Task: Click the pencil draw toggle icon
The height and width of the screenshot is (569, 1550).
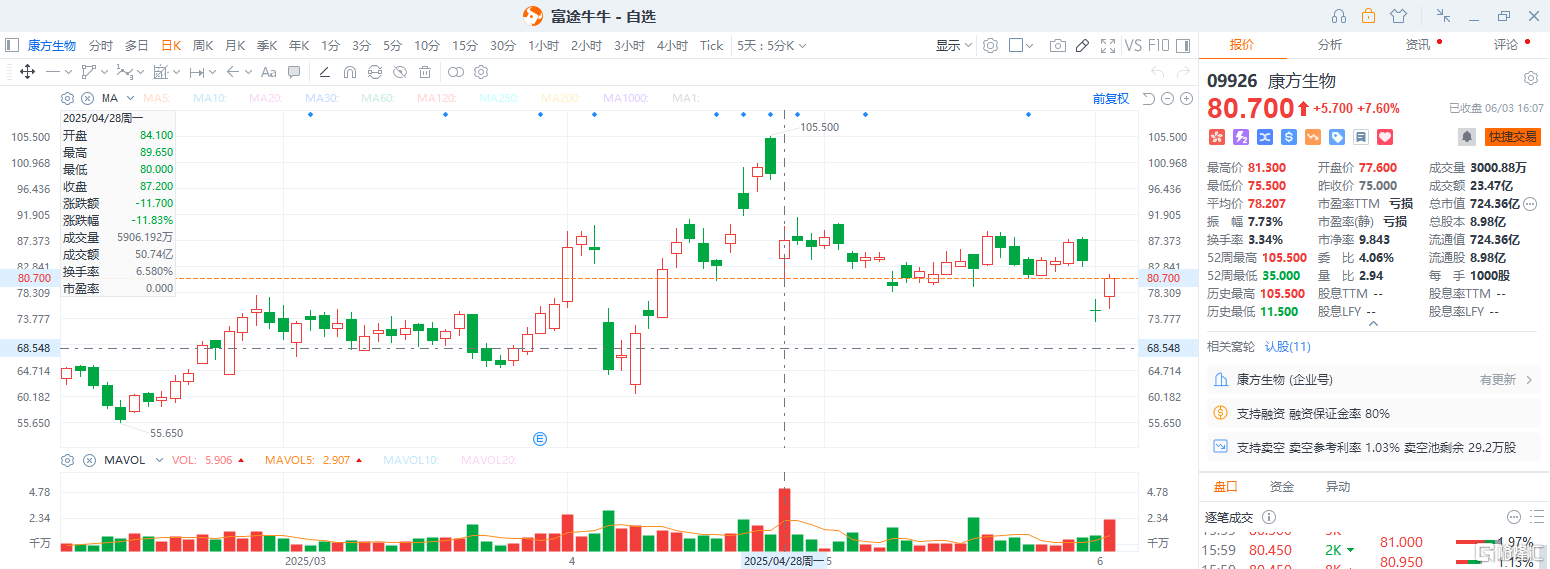Action: point(1082,45)
